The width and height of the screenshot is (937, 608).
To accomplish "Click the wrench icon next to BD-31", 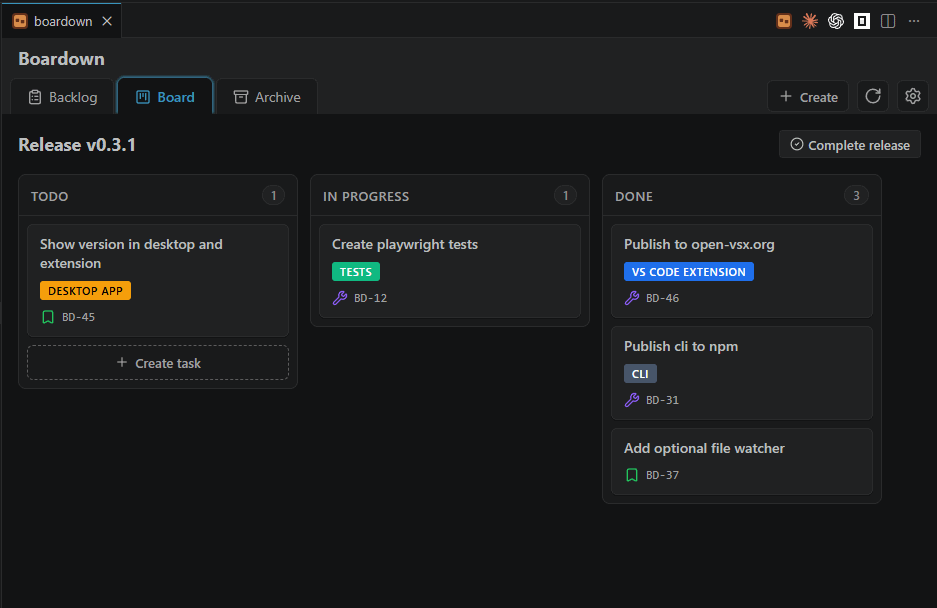I will tap(632, 400).
